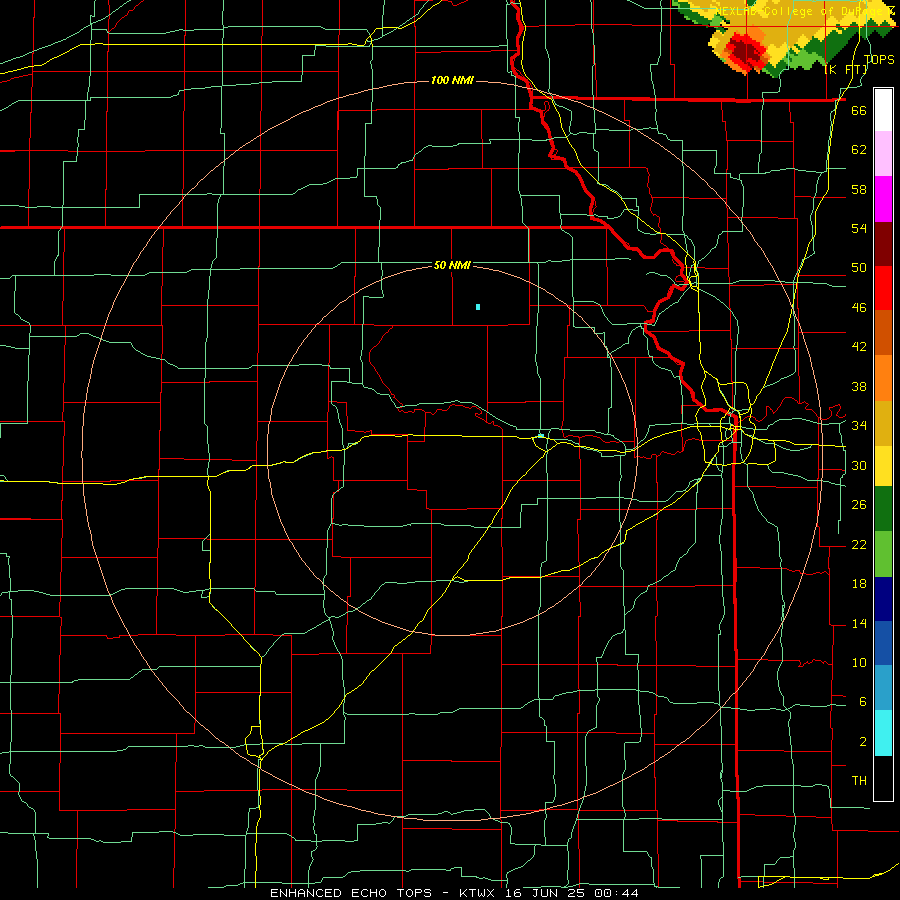Click legend value '10'
This screenshot has height=900, width=900.
point(859,662)
